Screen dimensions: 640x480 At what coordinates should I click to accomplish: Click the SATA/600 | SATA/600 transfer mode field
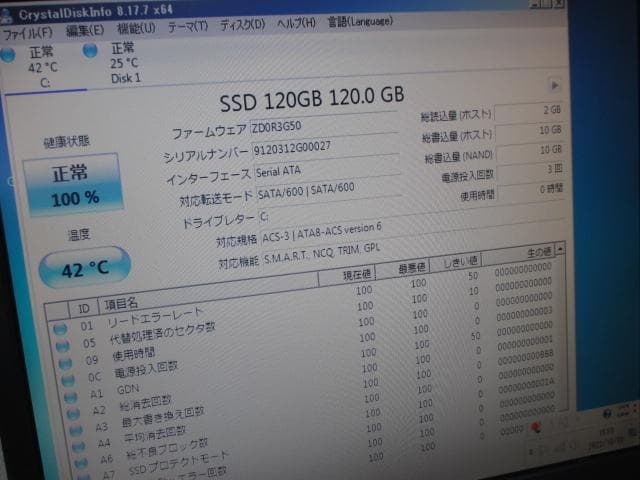(x=329, y=189)
